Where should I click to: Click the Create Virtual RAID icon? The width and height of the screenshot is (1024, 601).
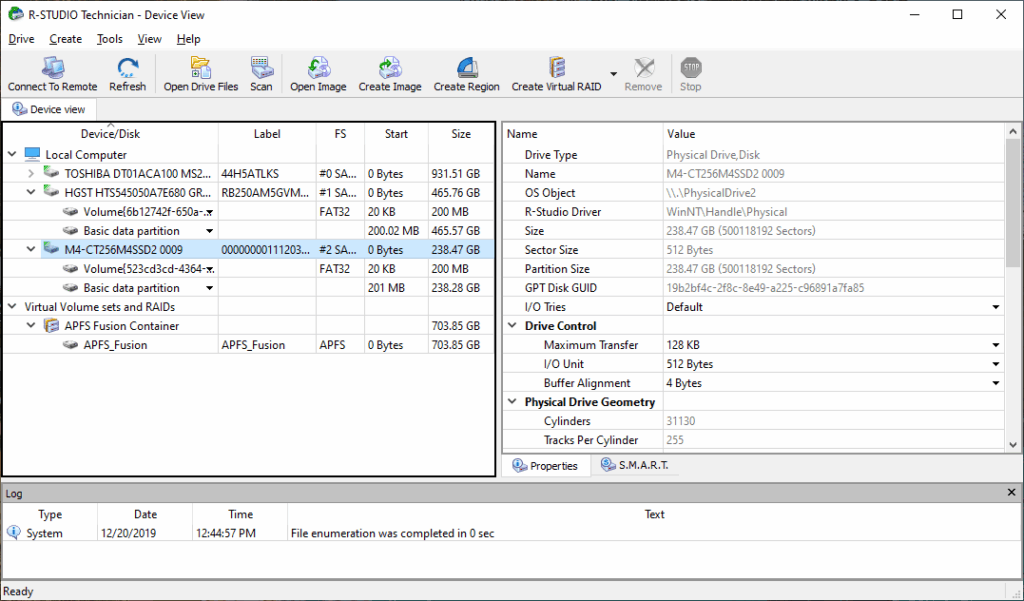click(556, 67)
